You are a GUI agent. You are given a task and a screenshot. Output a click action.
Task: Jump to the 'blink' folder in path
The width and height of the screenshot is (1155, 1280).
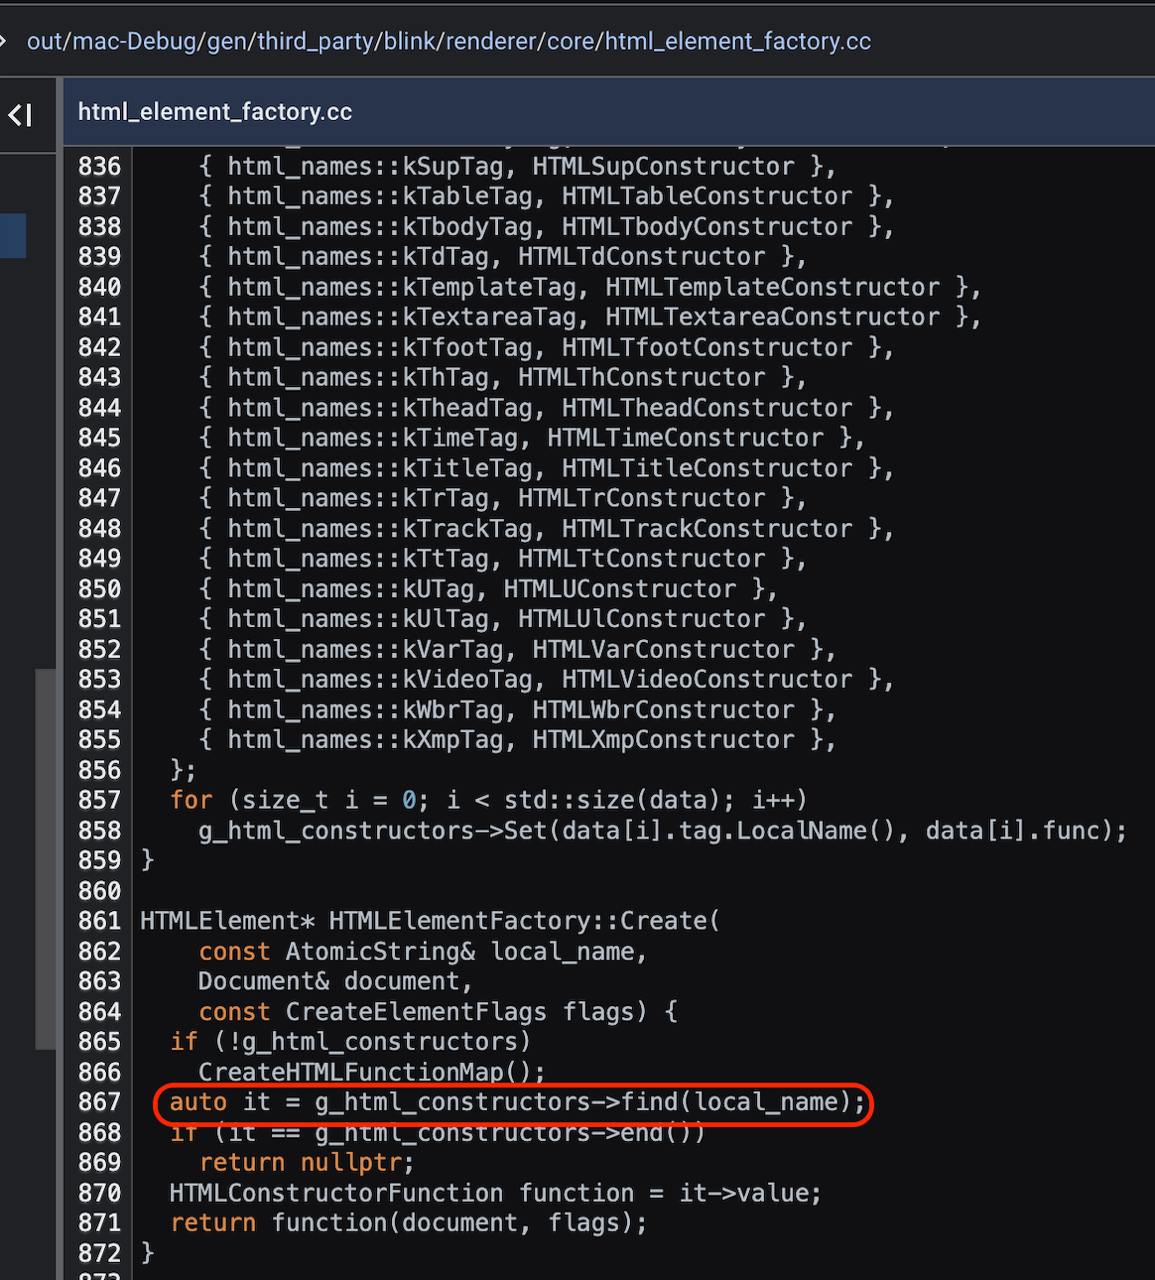[x=410, y=41]
